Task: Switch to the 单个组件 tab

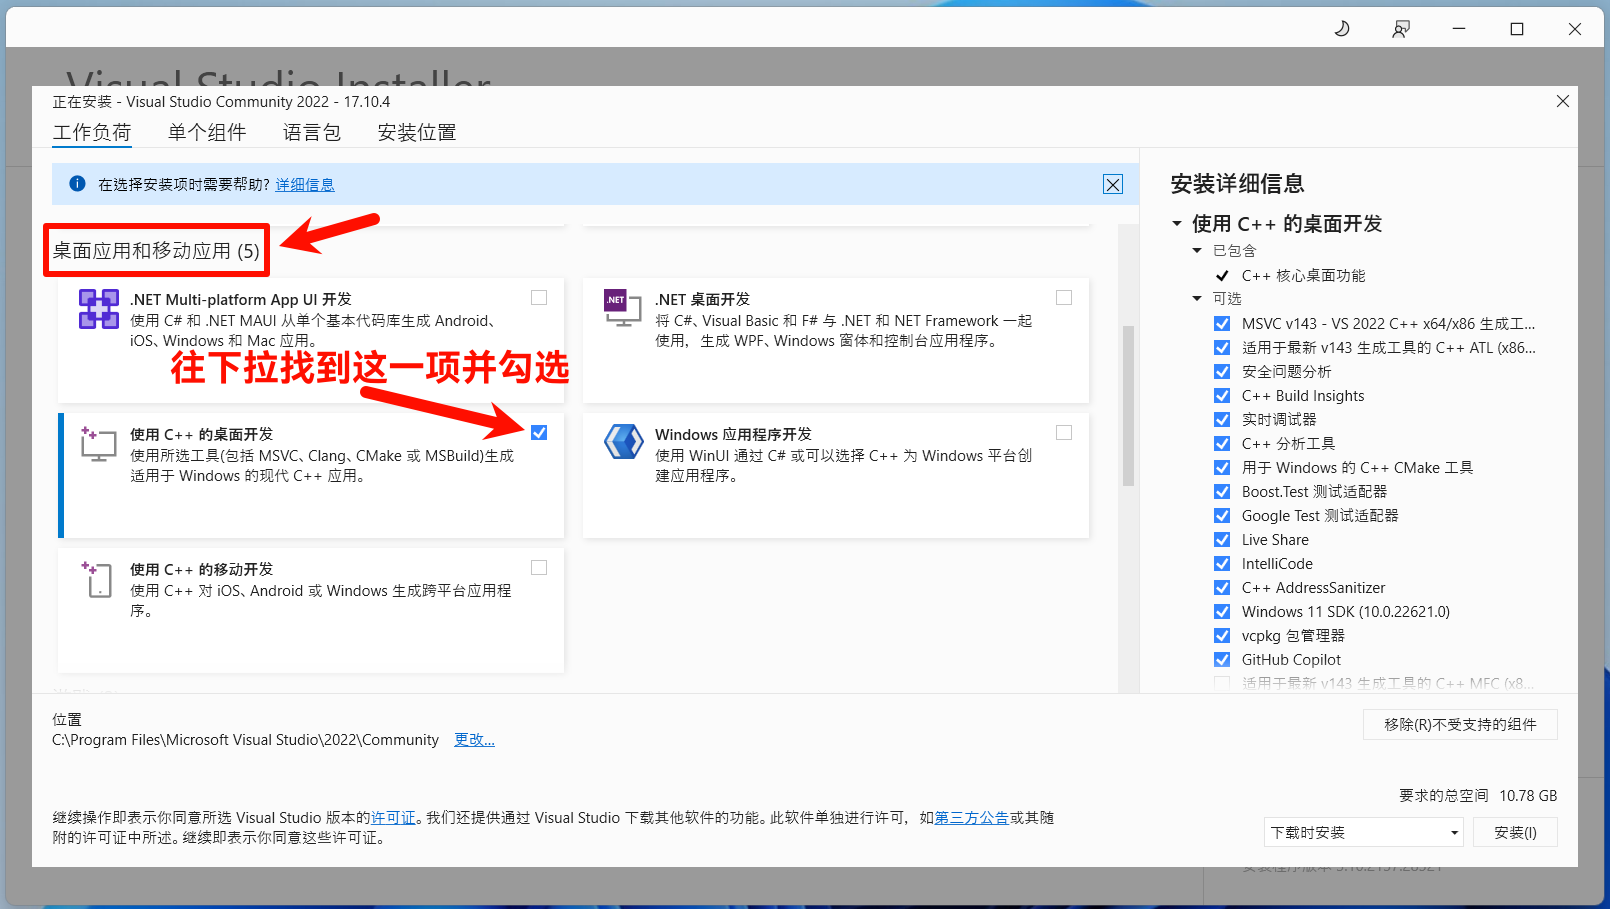Action: 207,132
